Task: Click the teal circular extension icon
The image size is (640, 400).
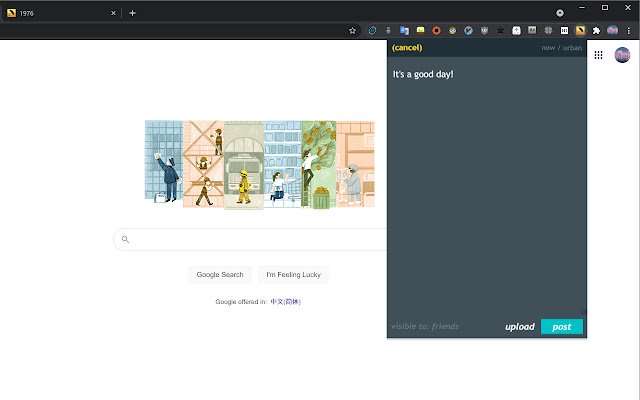Action: tap(372, 31)
